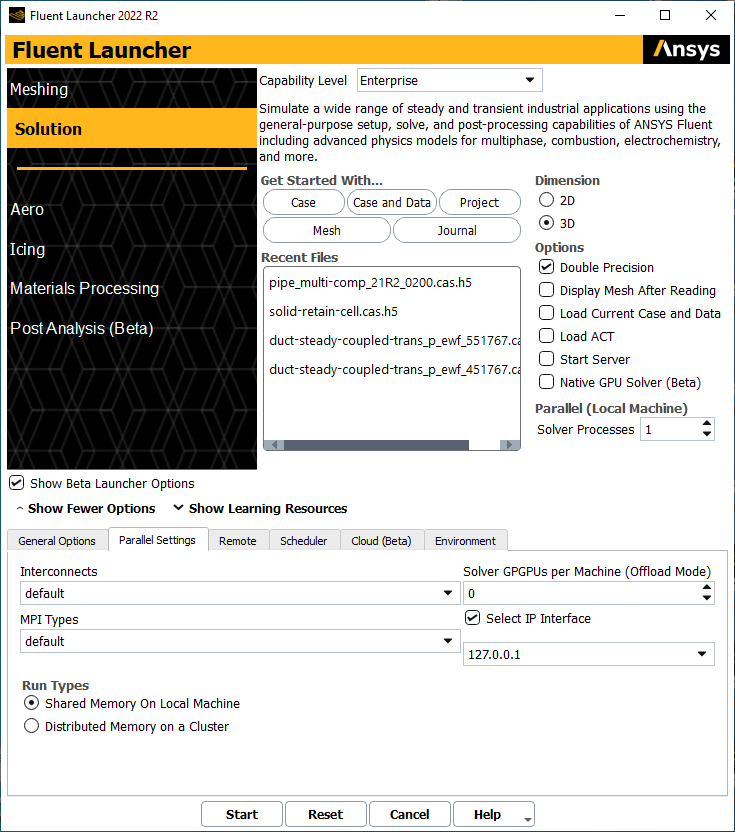The height and width of the screenshot is (832, 735).
Task: Click the Start button
Action: 242,814
